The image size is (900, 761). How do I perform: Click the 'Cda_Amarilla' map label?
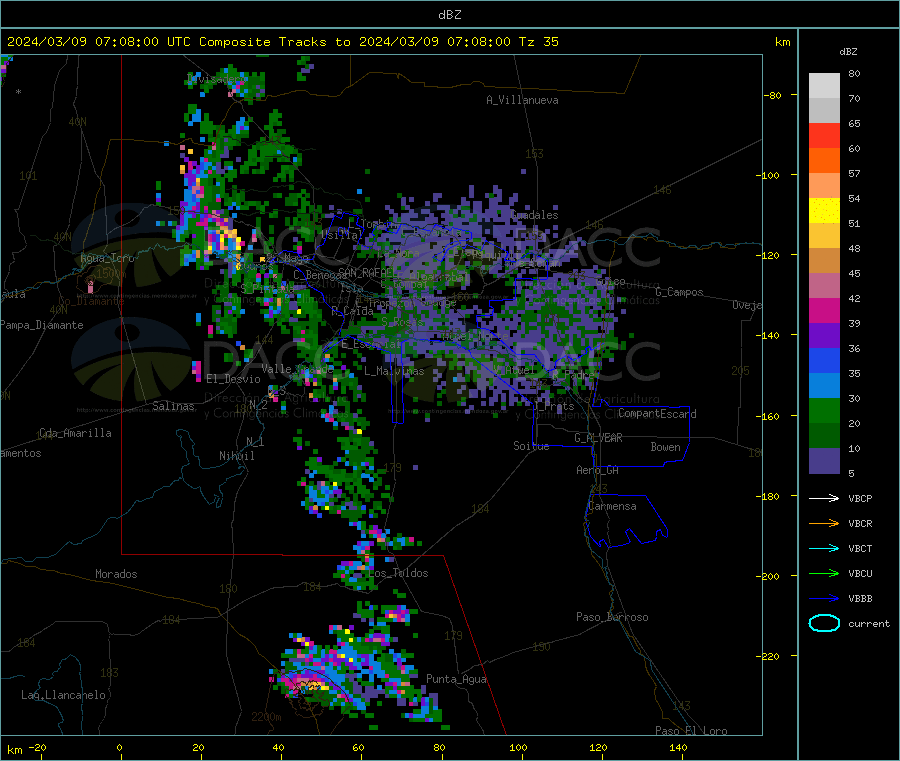[75, 433]
